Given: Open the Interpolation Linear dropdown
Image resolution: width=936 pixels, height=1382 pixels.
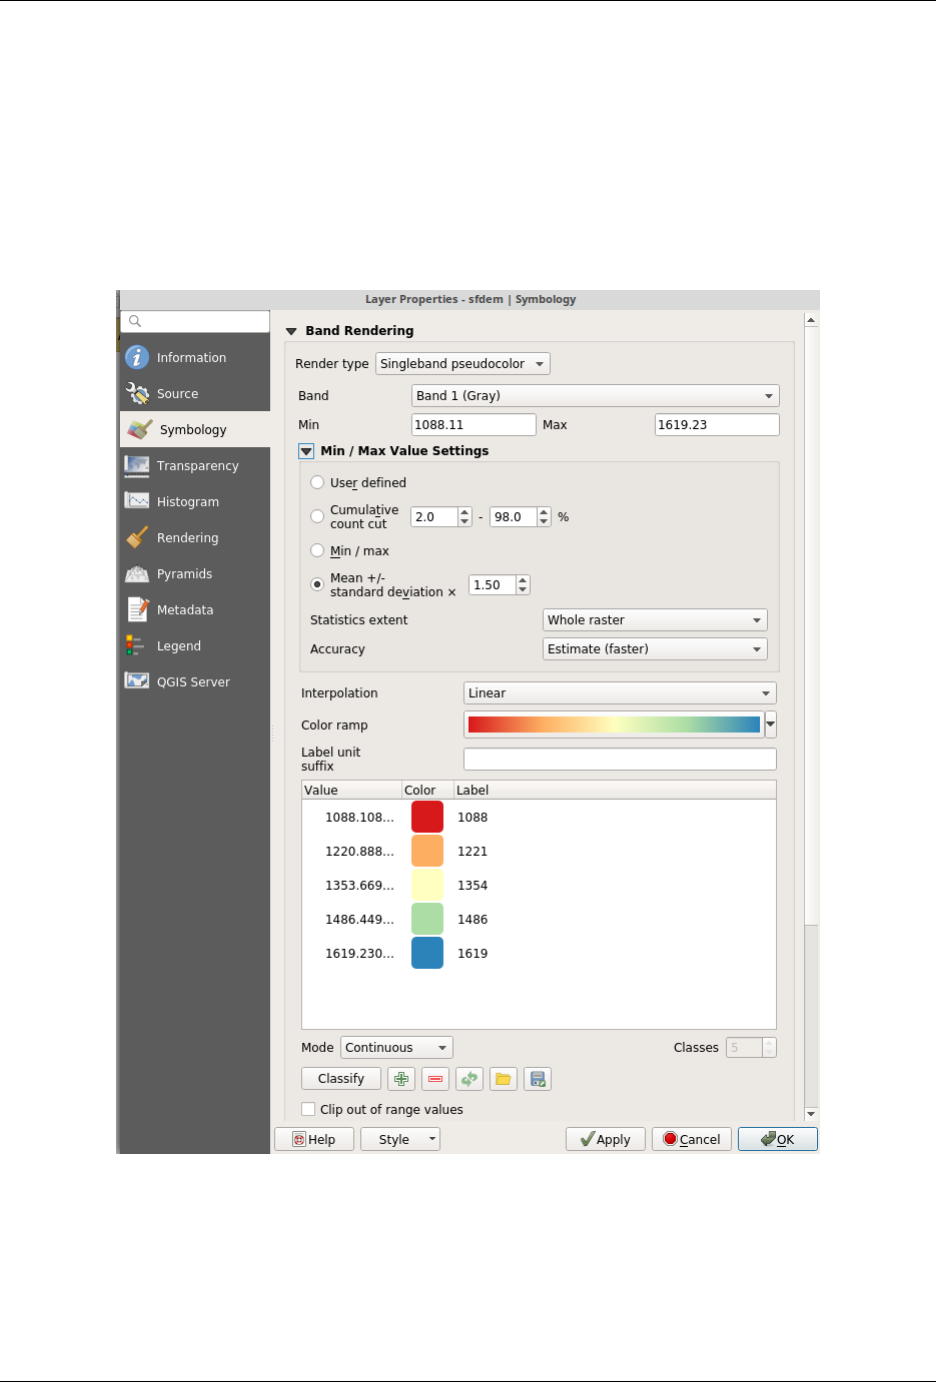Looking at the screenshot, I should point(620,693).
